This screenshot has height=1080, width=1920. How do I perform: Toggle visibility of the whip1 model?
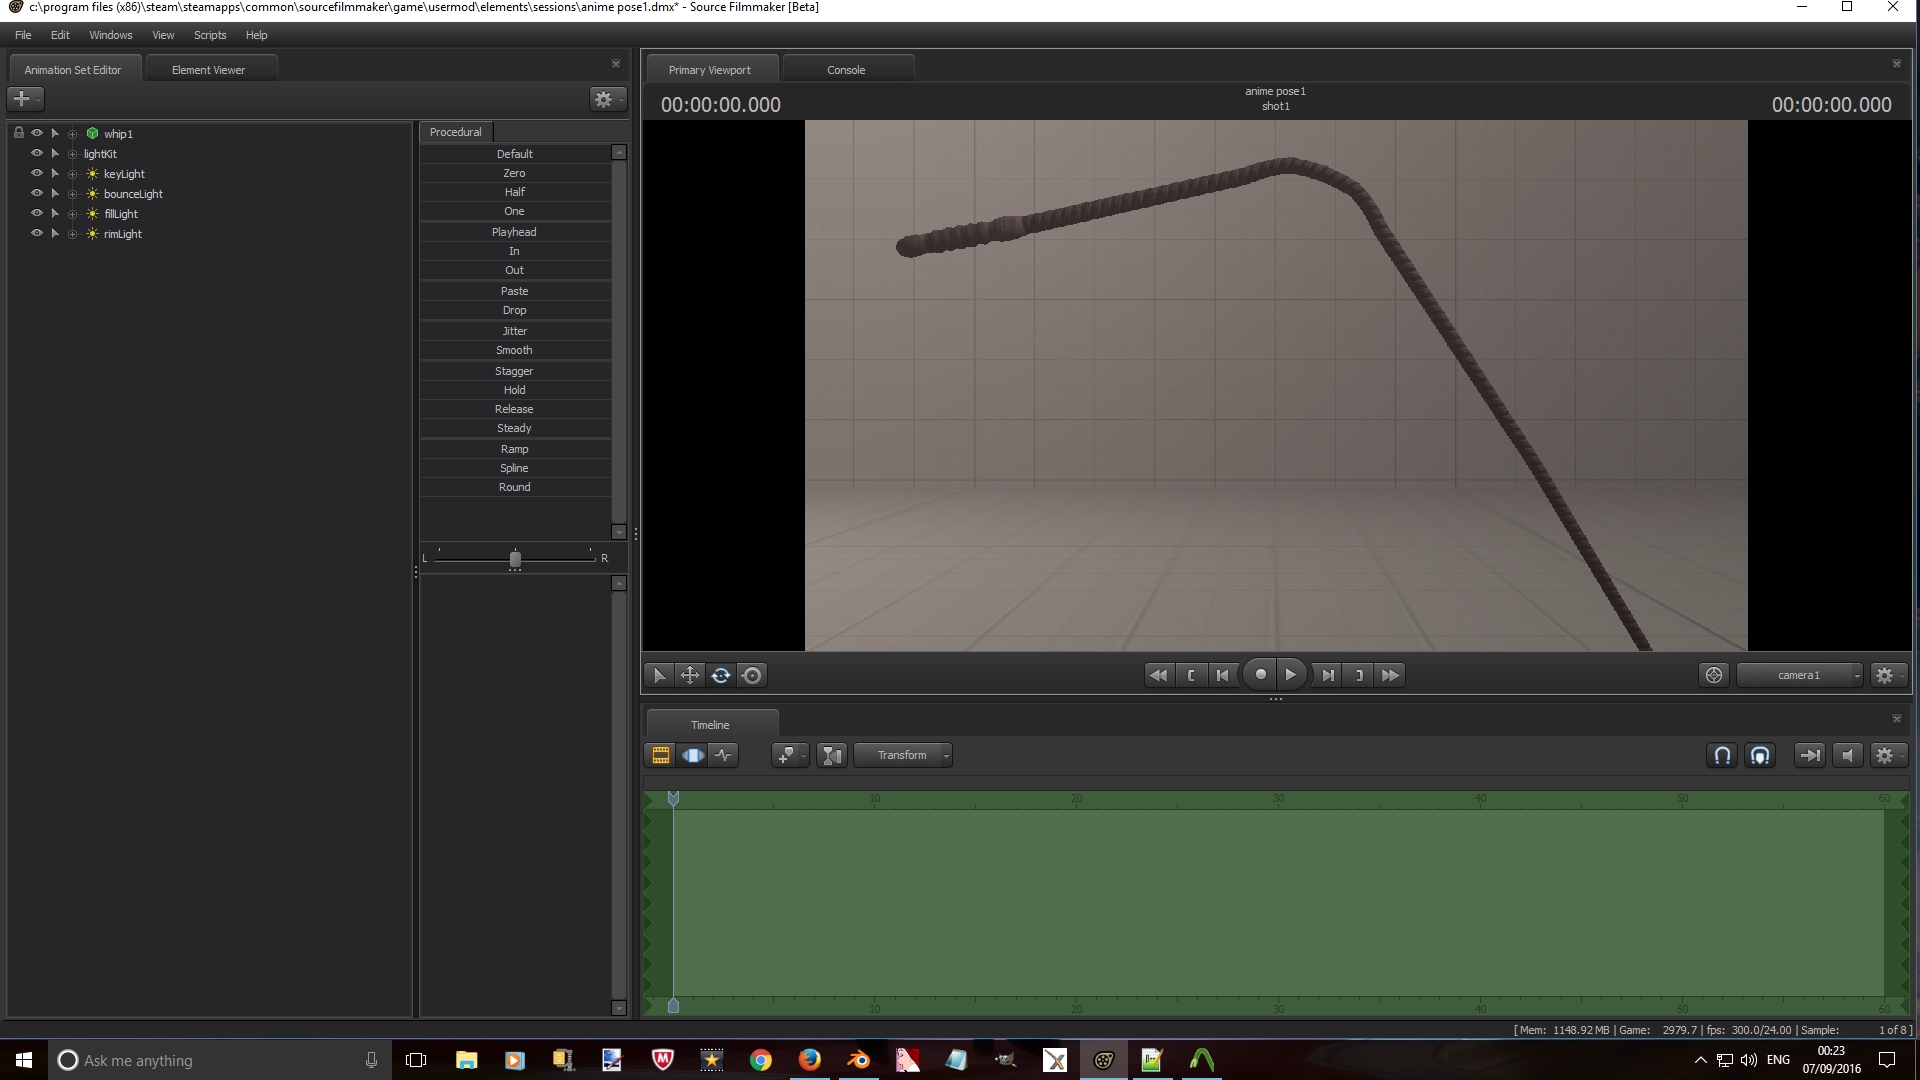[x=37, y=133]
